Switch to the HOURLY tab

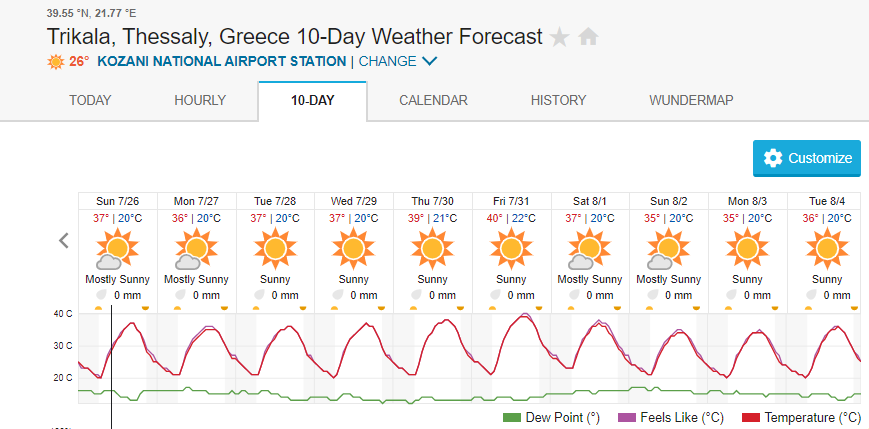[200, 100]
